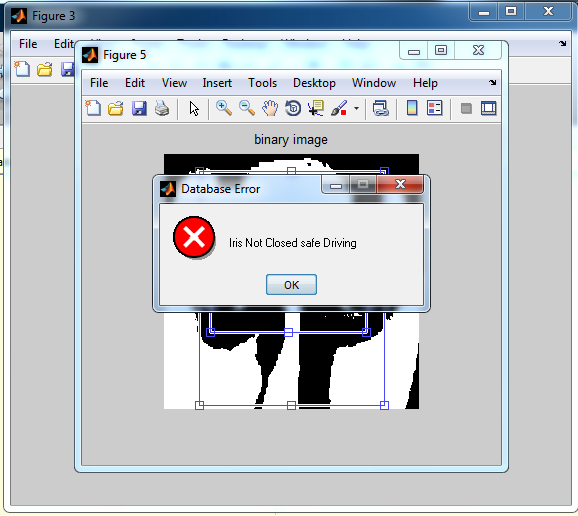Click the dock arrow in Figure 3 menu bar
Image resolution: width=578 pixels, height=516 pixels.
click(563, 43)
